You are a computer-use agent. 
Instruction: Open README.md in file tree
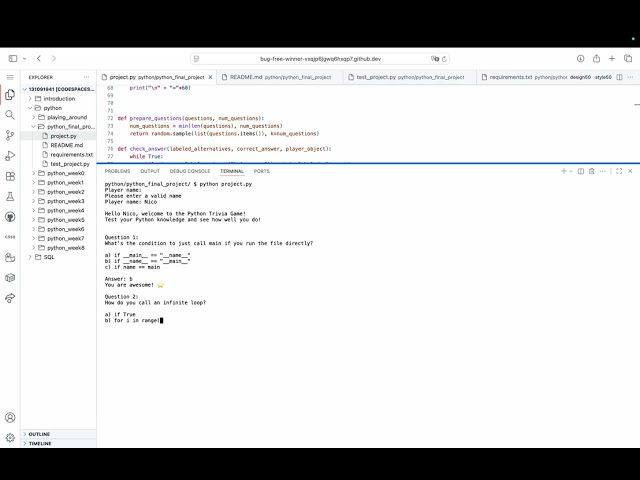(x=58, y=145)
